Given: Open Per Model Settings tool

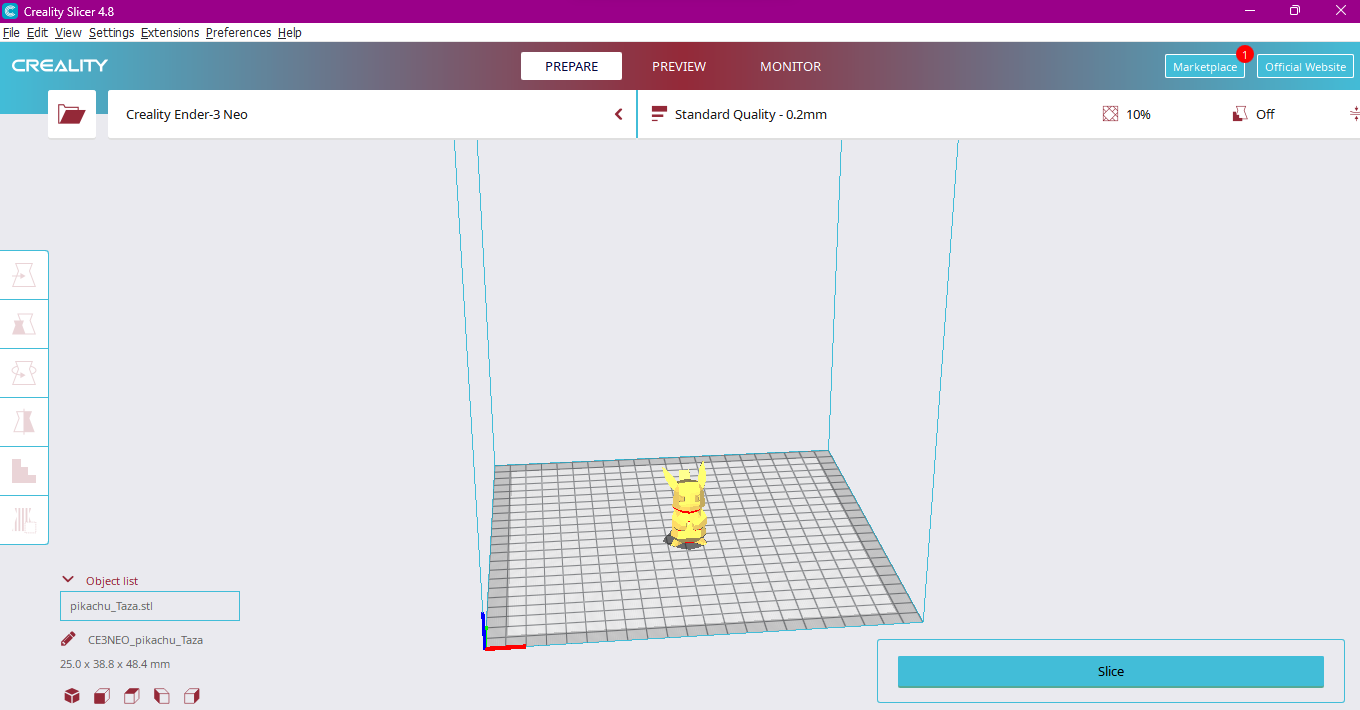Looking at the screenshot, I should 24,470.
